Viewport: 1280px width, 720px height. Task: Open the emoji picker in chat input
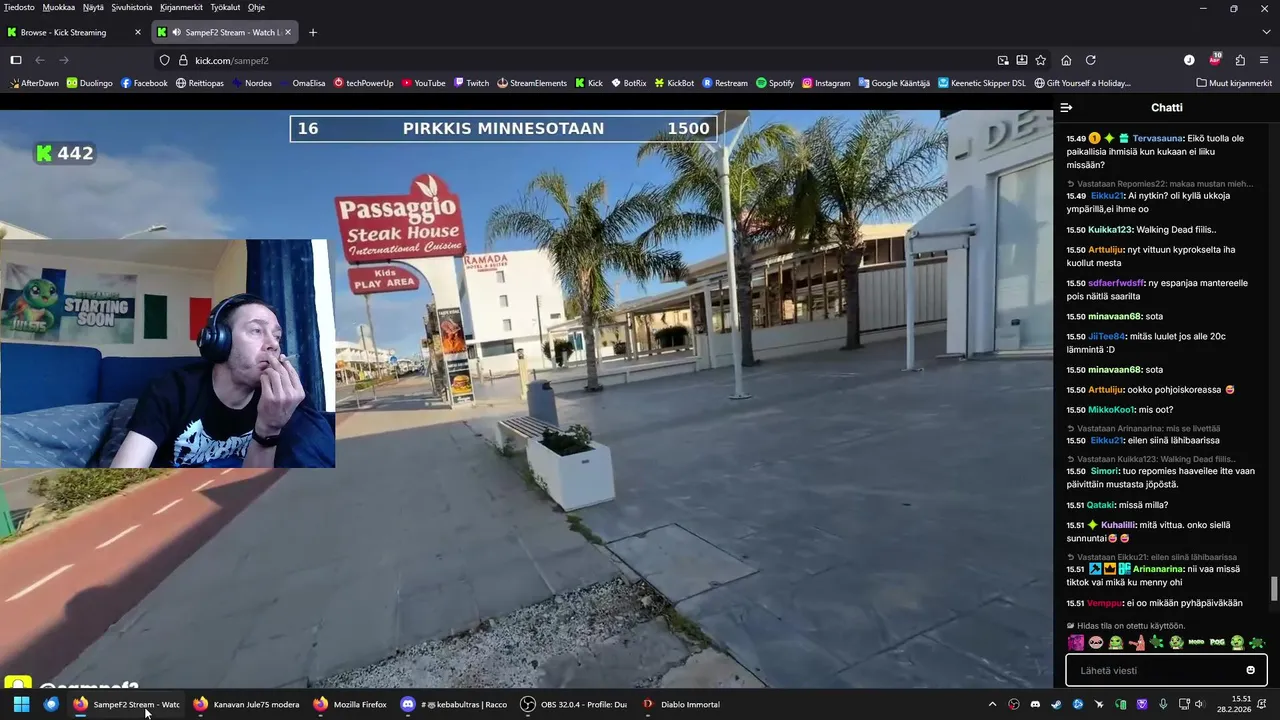[1250, 670]
